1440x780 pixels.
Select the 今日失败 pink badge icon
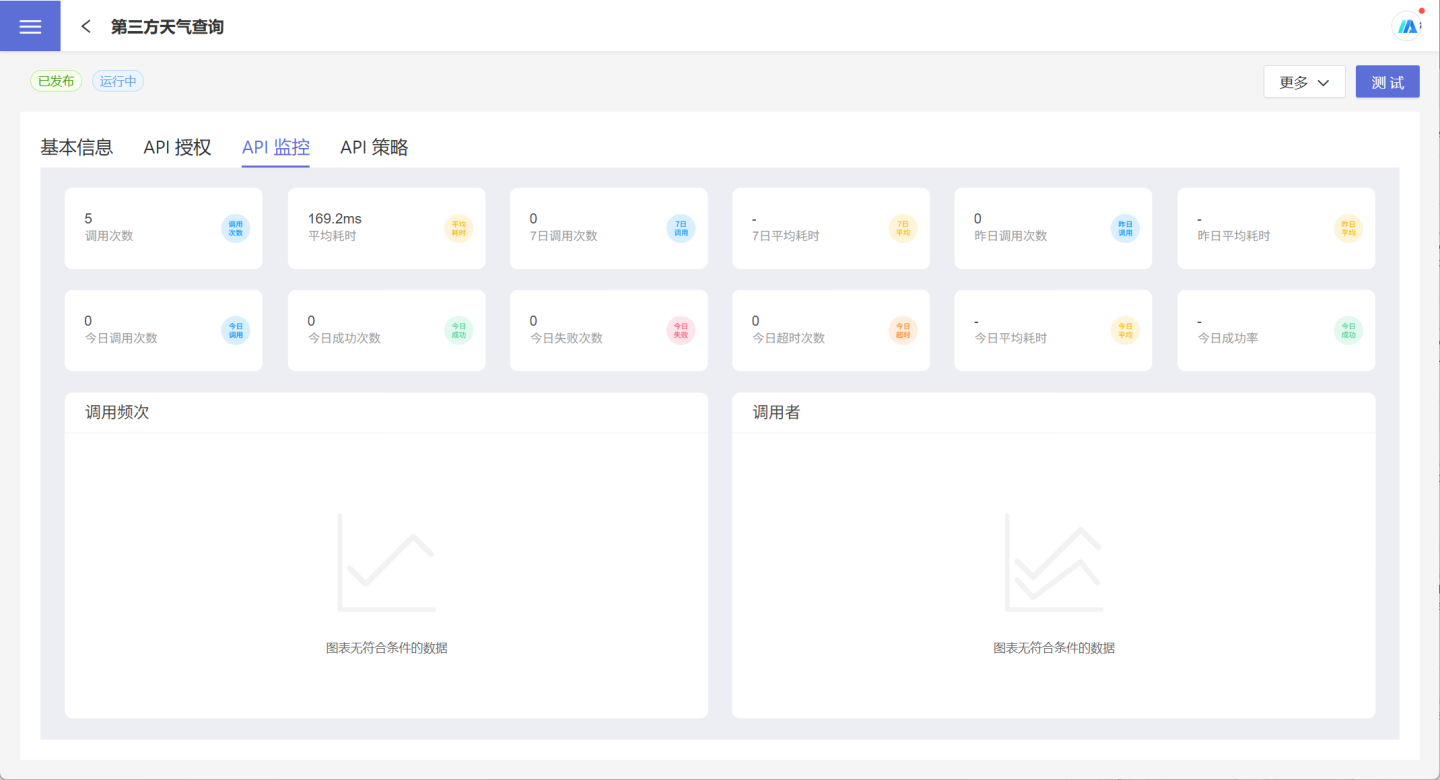[x=681, y=331]
